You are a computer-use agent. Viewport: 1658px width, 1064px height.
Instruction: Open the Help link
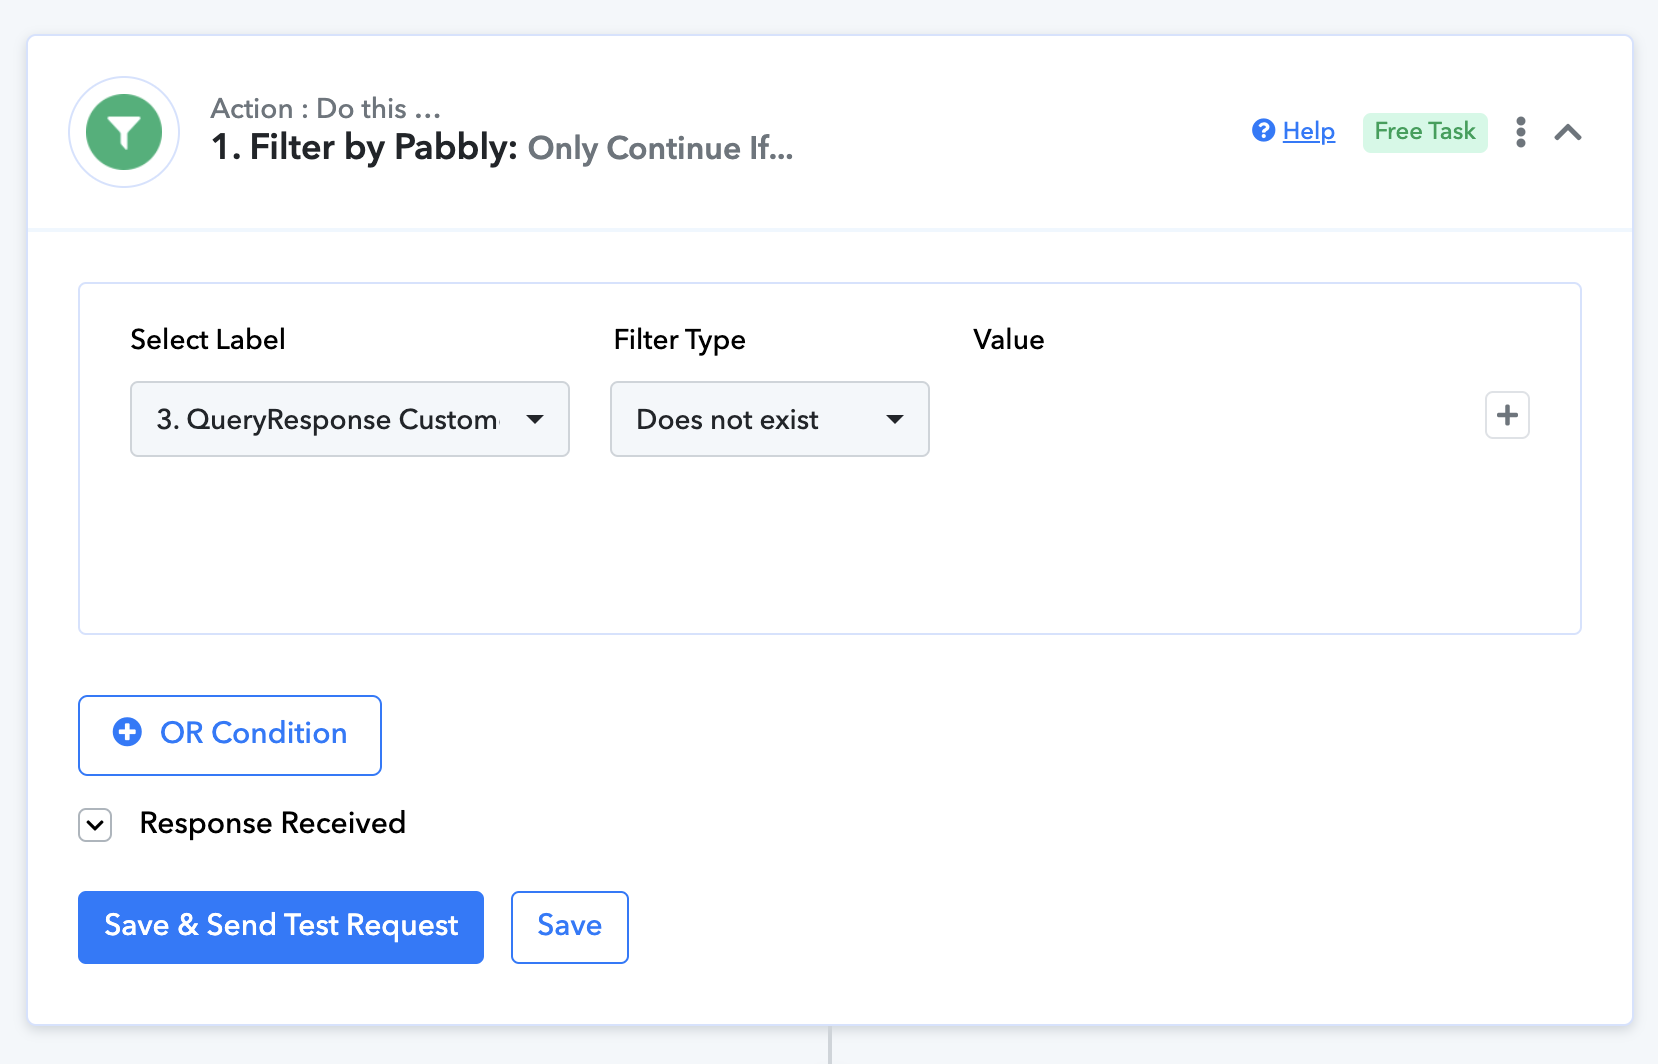[x=1308, y=131]
